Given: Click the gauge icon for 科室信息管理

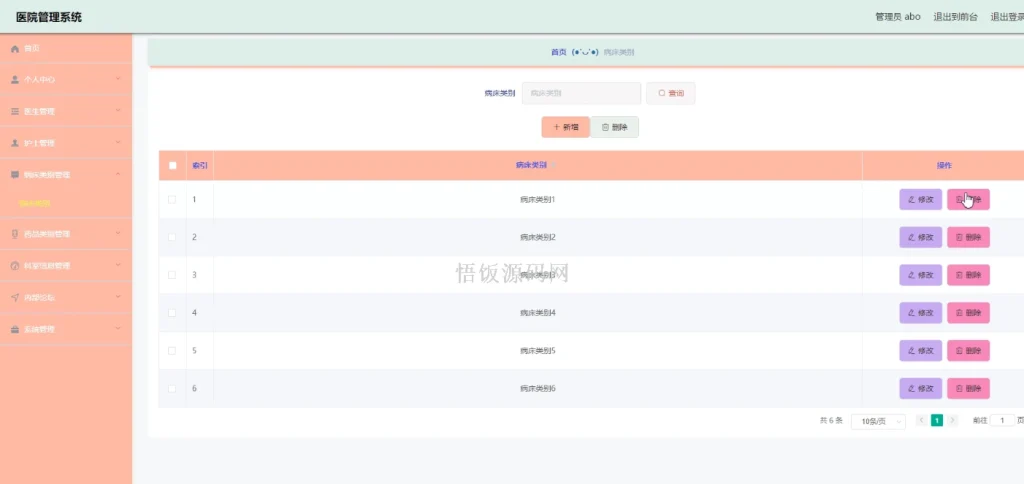Looking at the screenshot, I should [x=15, y=266].
